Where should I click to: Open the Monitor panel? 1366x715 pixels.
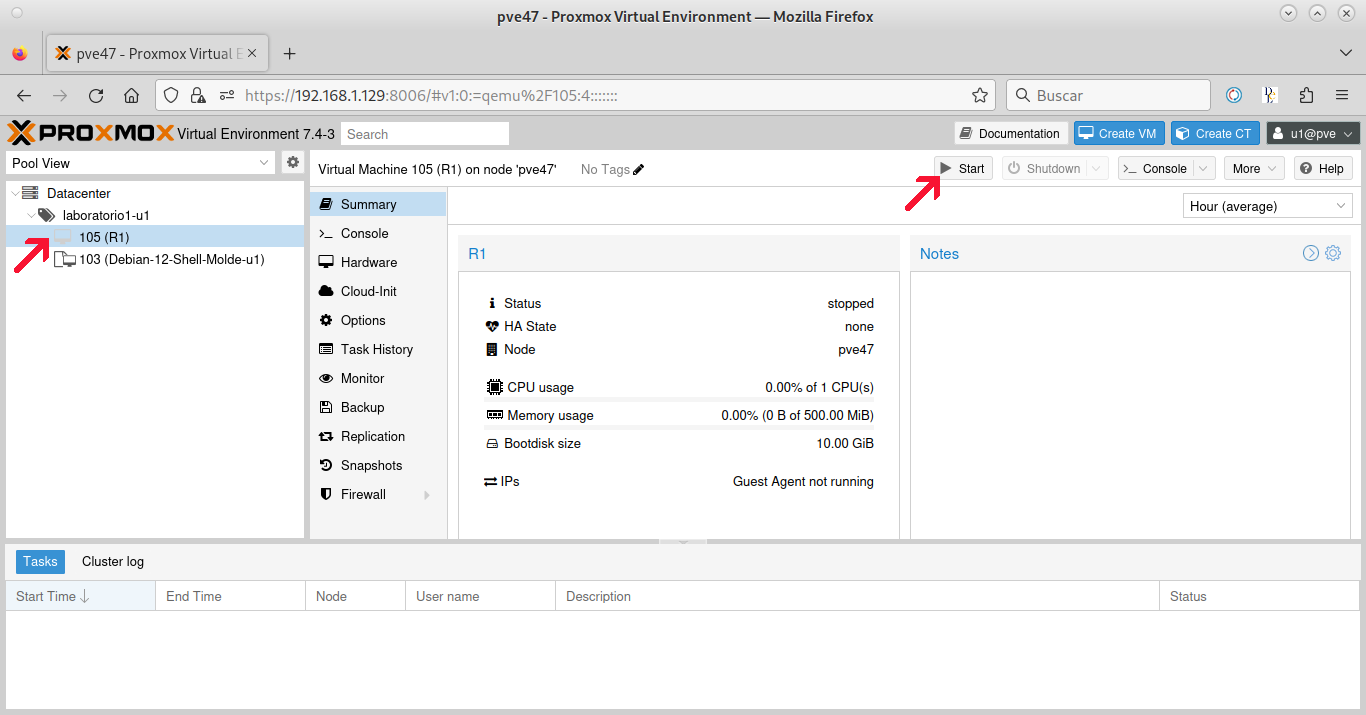(x=378, y=378)
